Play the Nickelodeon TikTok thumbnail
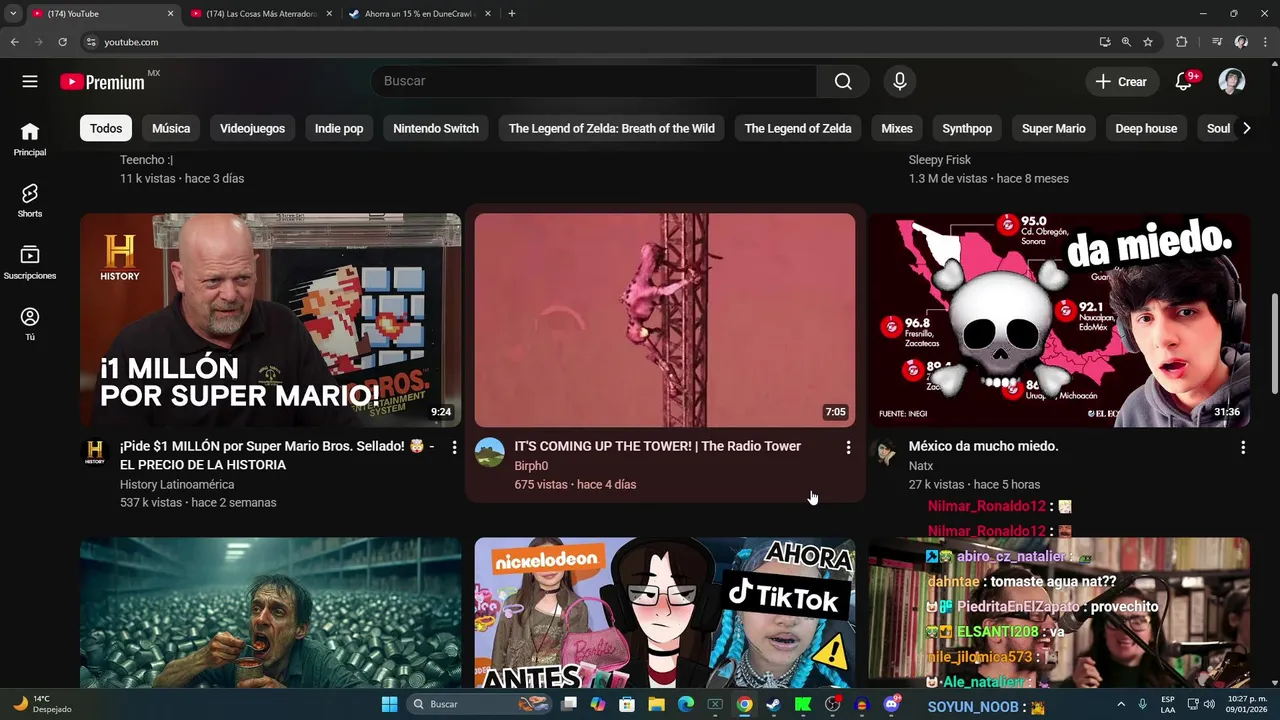Viewport: 1280px width, 720px height. tap(665, 613)
